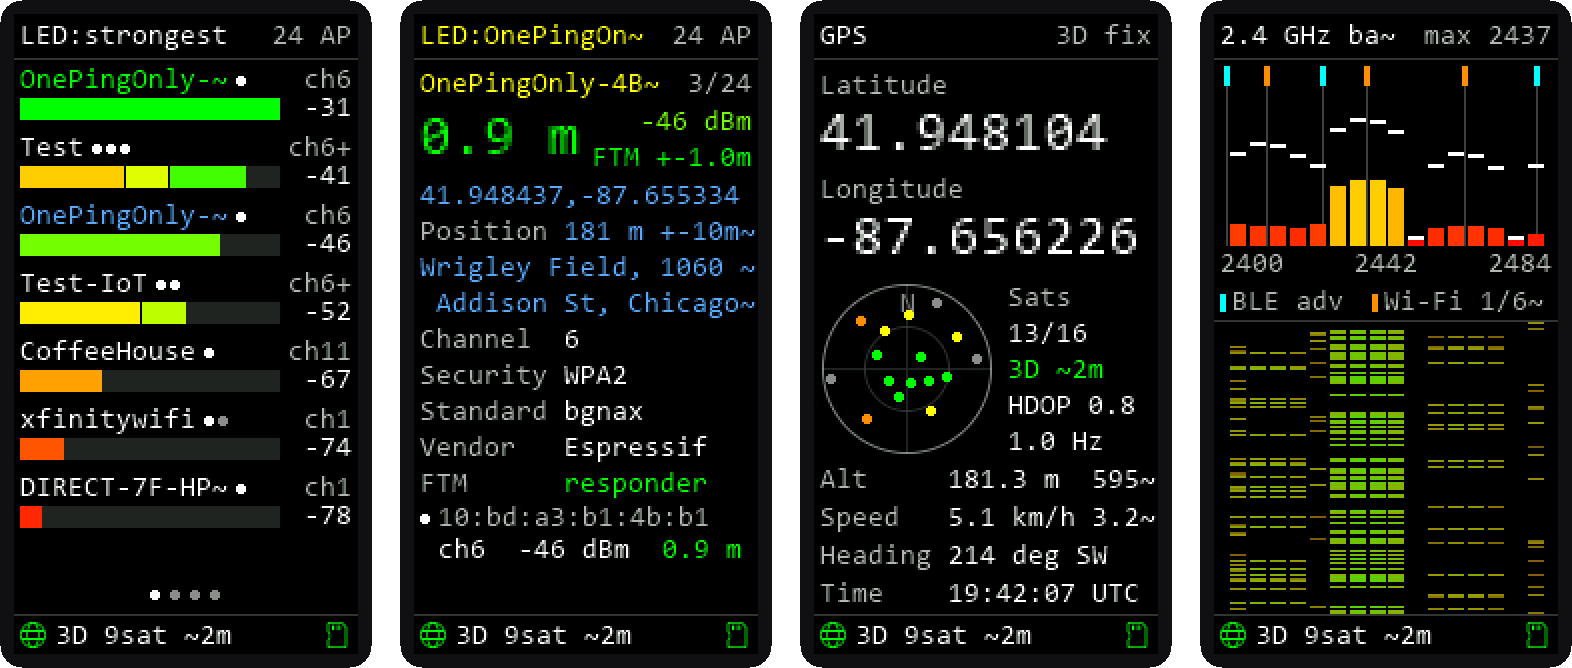Click the SD card icon on the LED:strongest screen
The image size is (1572, 668).
(338, 635)
